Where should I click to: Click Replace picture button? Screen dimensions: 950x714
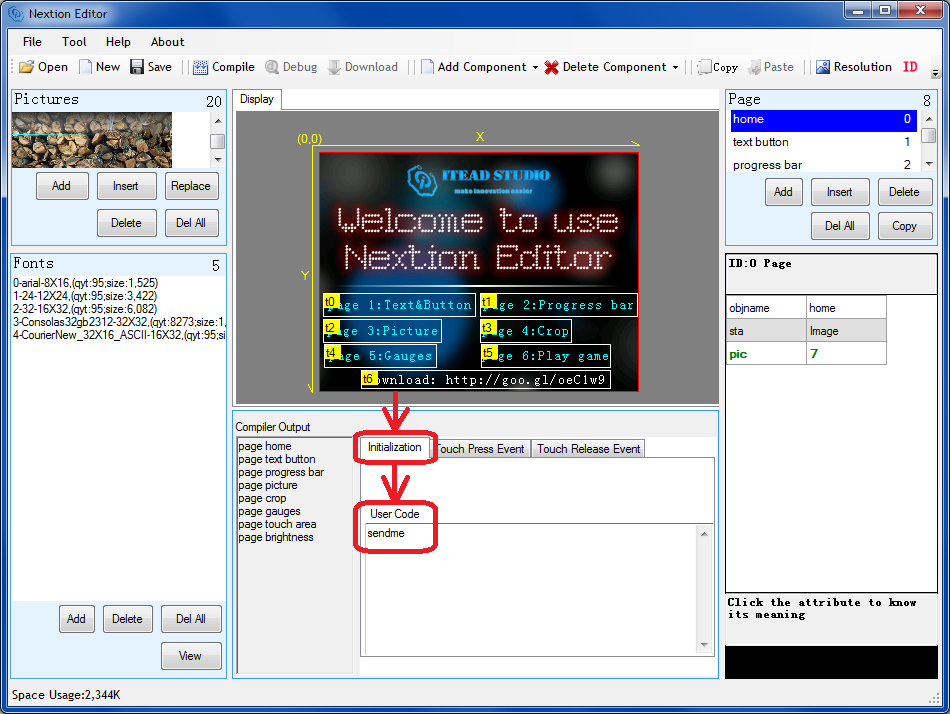[191, 186]
